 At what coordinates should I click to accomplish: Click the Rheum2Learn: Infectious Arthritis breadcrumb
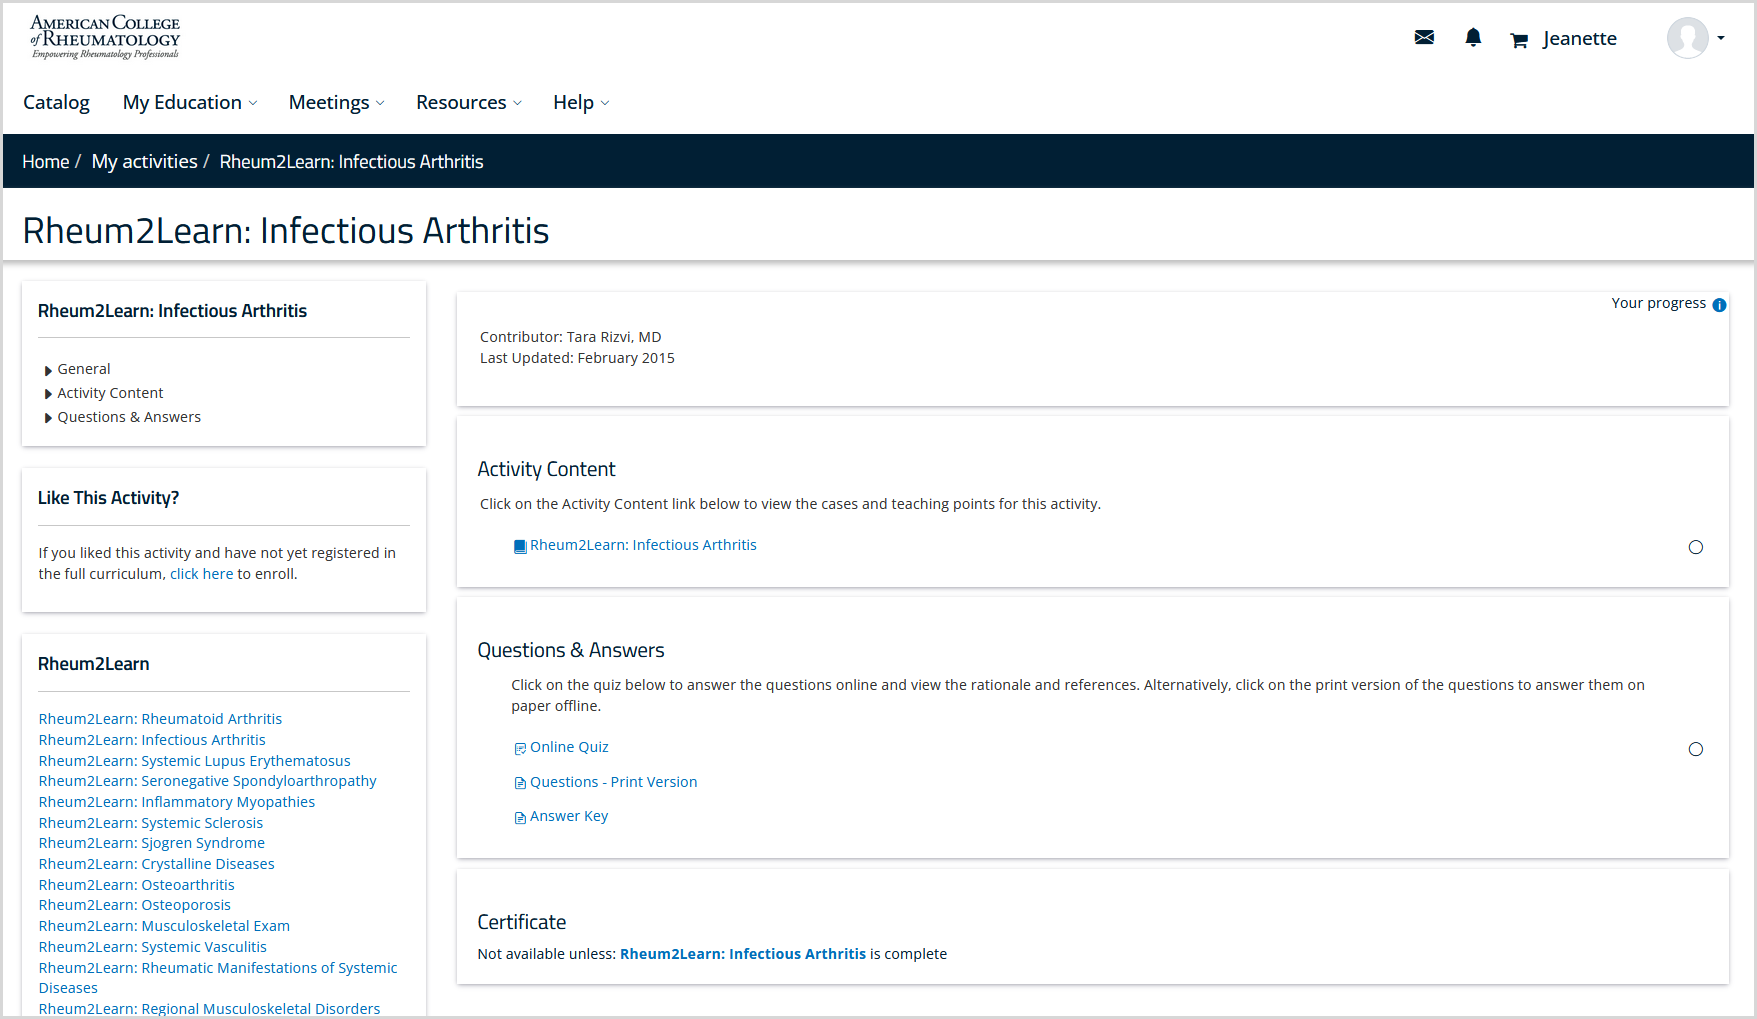tap(352, 162)
